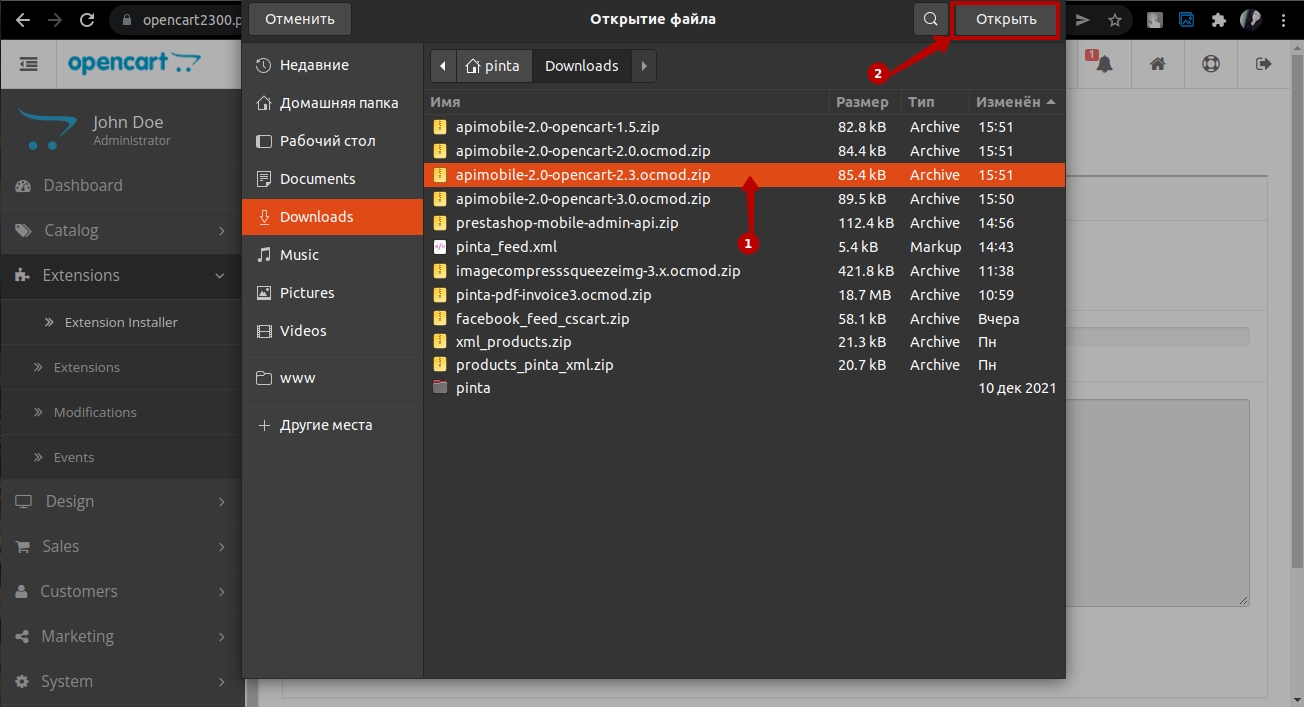
Task: Select pinta_feed.xml file
Action: [744, 247]
